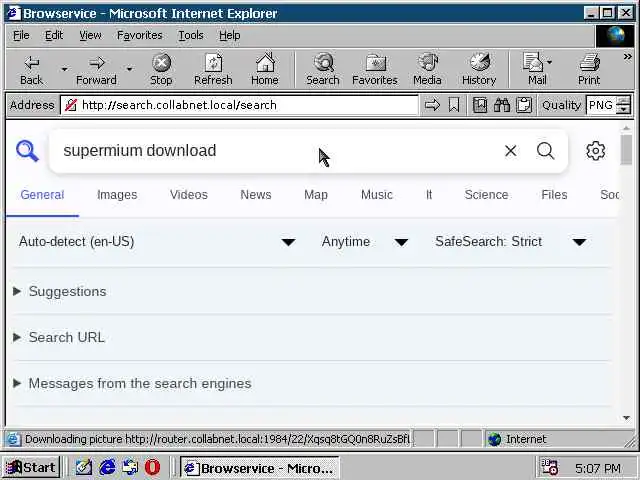Open the File menu
This screenshot has width=640, height=480.
tap(21, 36)
